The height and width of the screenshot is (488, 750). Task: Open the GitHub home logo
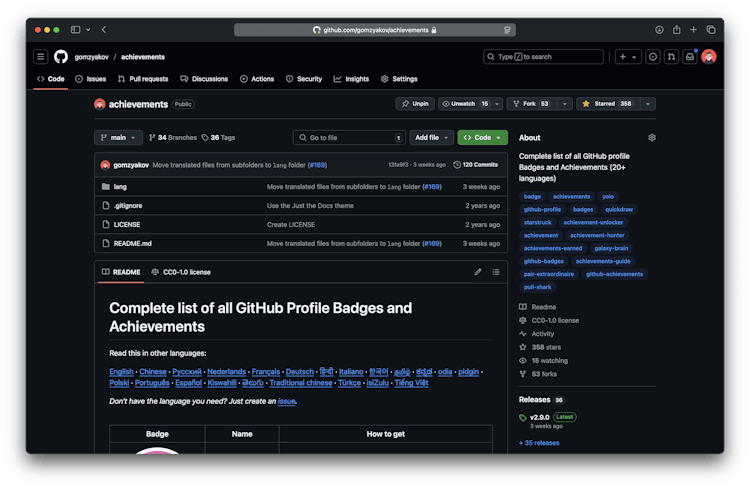click(x=61, y=57)
